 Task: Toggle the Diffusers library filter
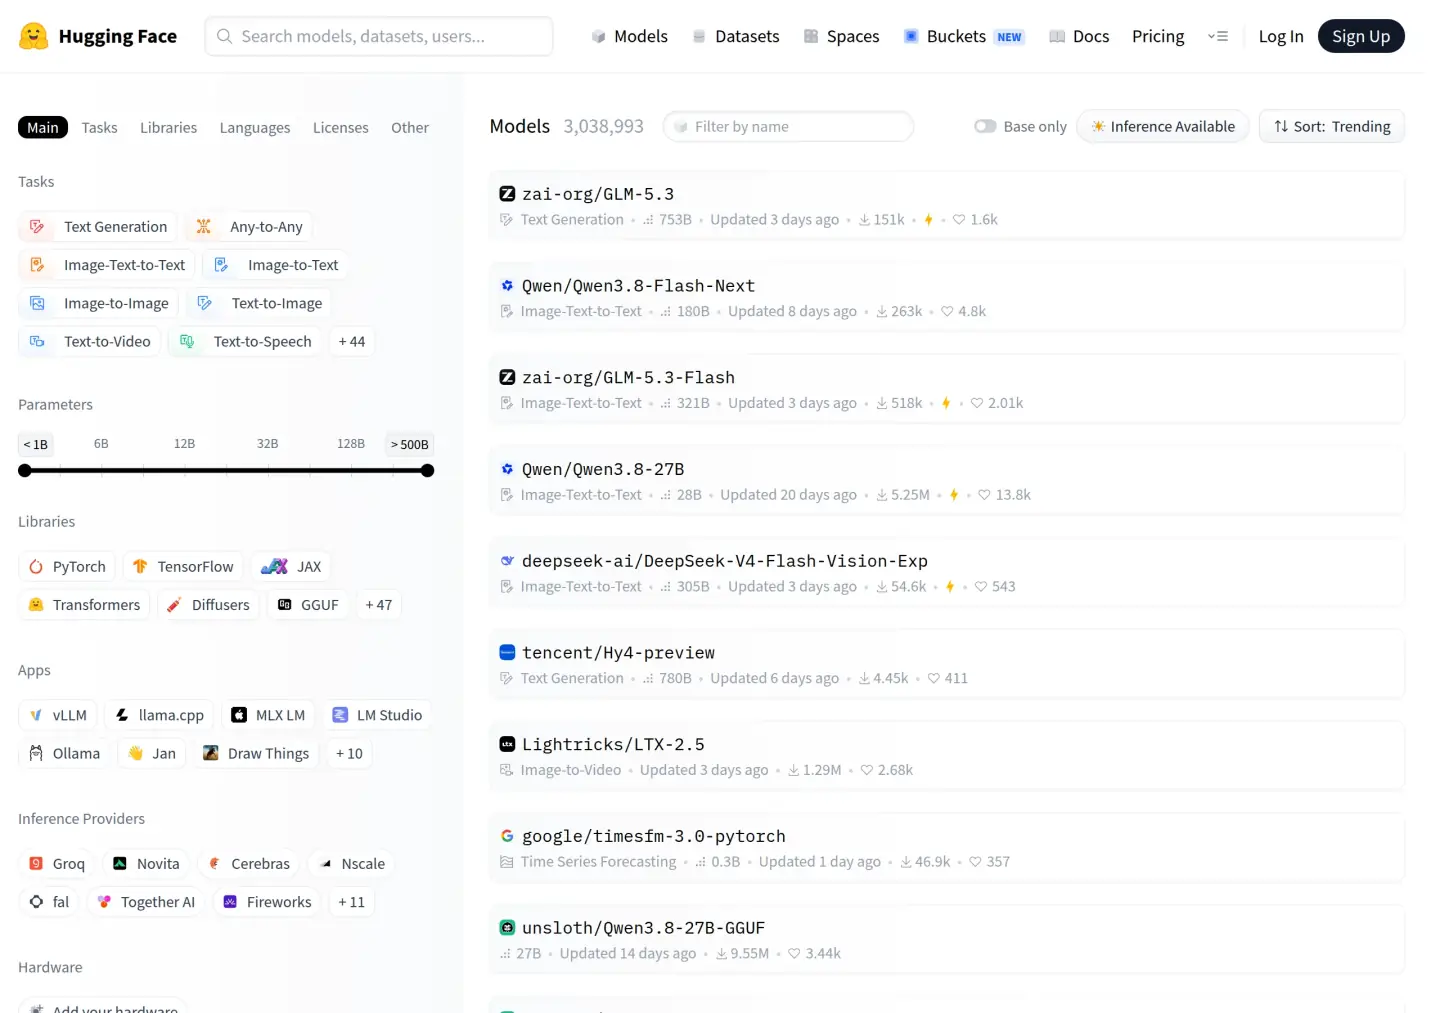pos(208,605)
